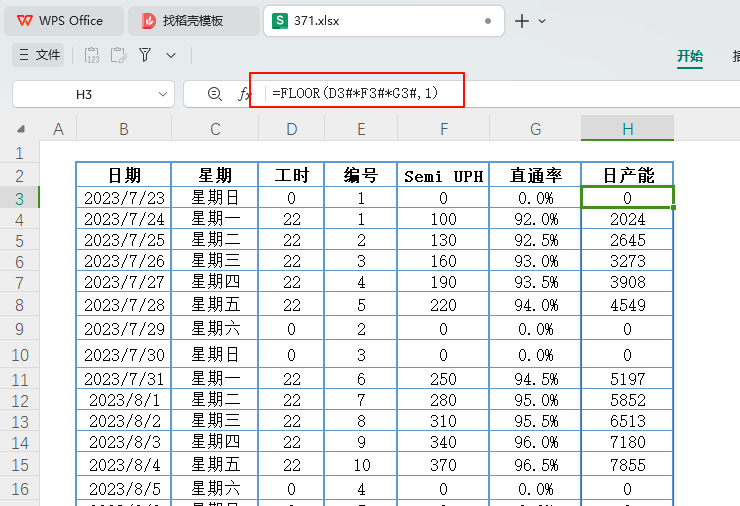The image size is (740, 506).
Task: Open the WPS Office home tab
Action: coord(64,21)
